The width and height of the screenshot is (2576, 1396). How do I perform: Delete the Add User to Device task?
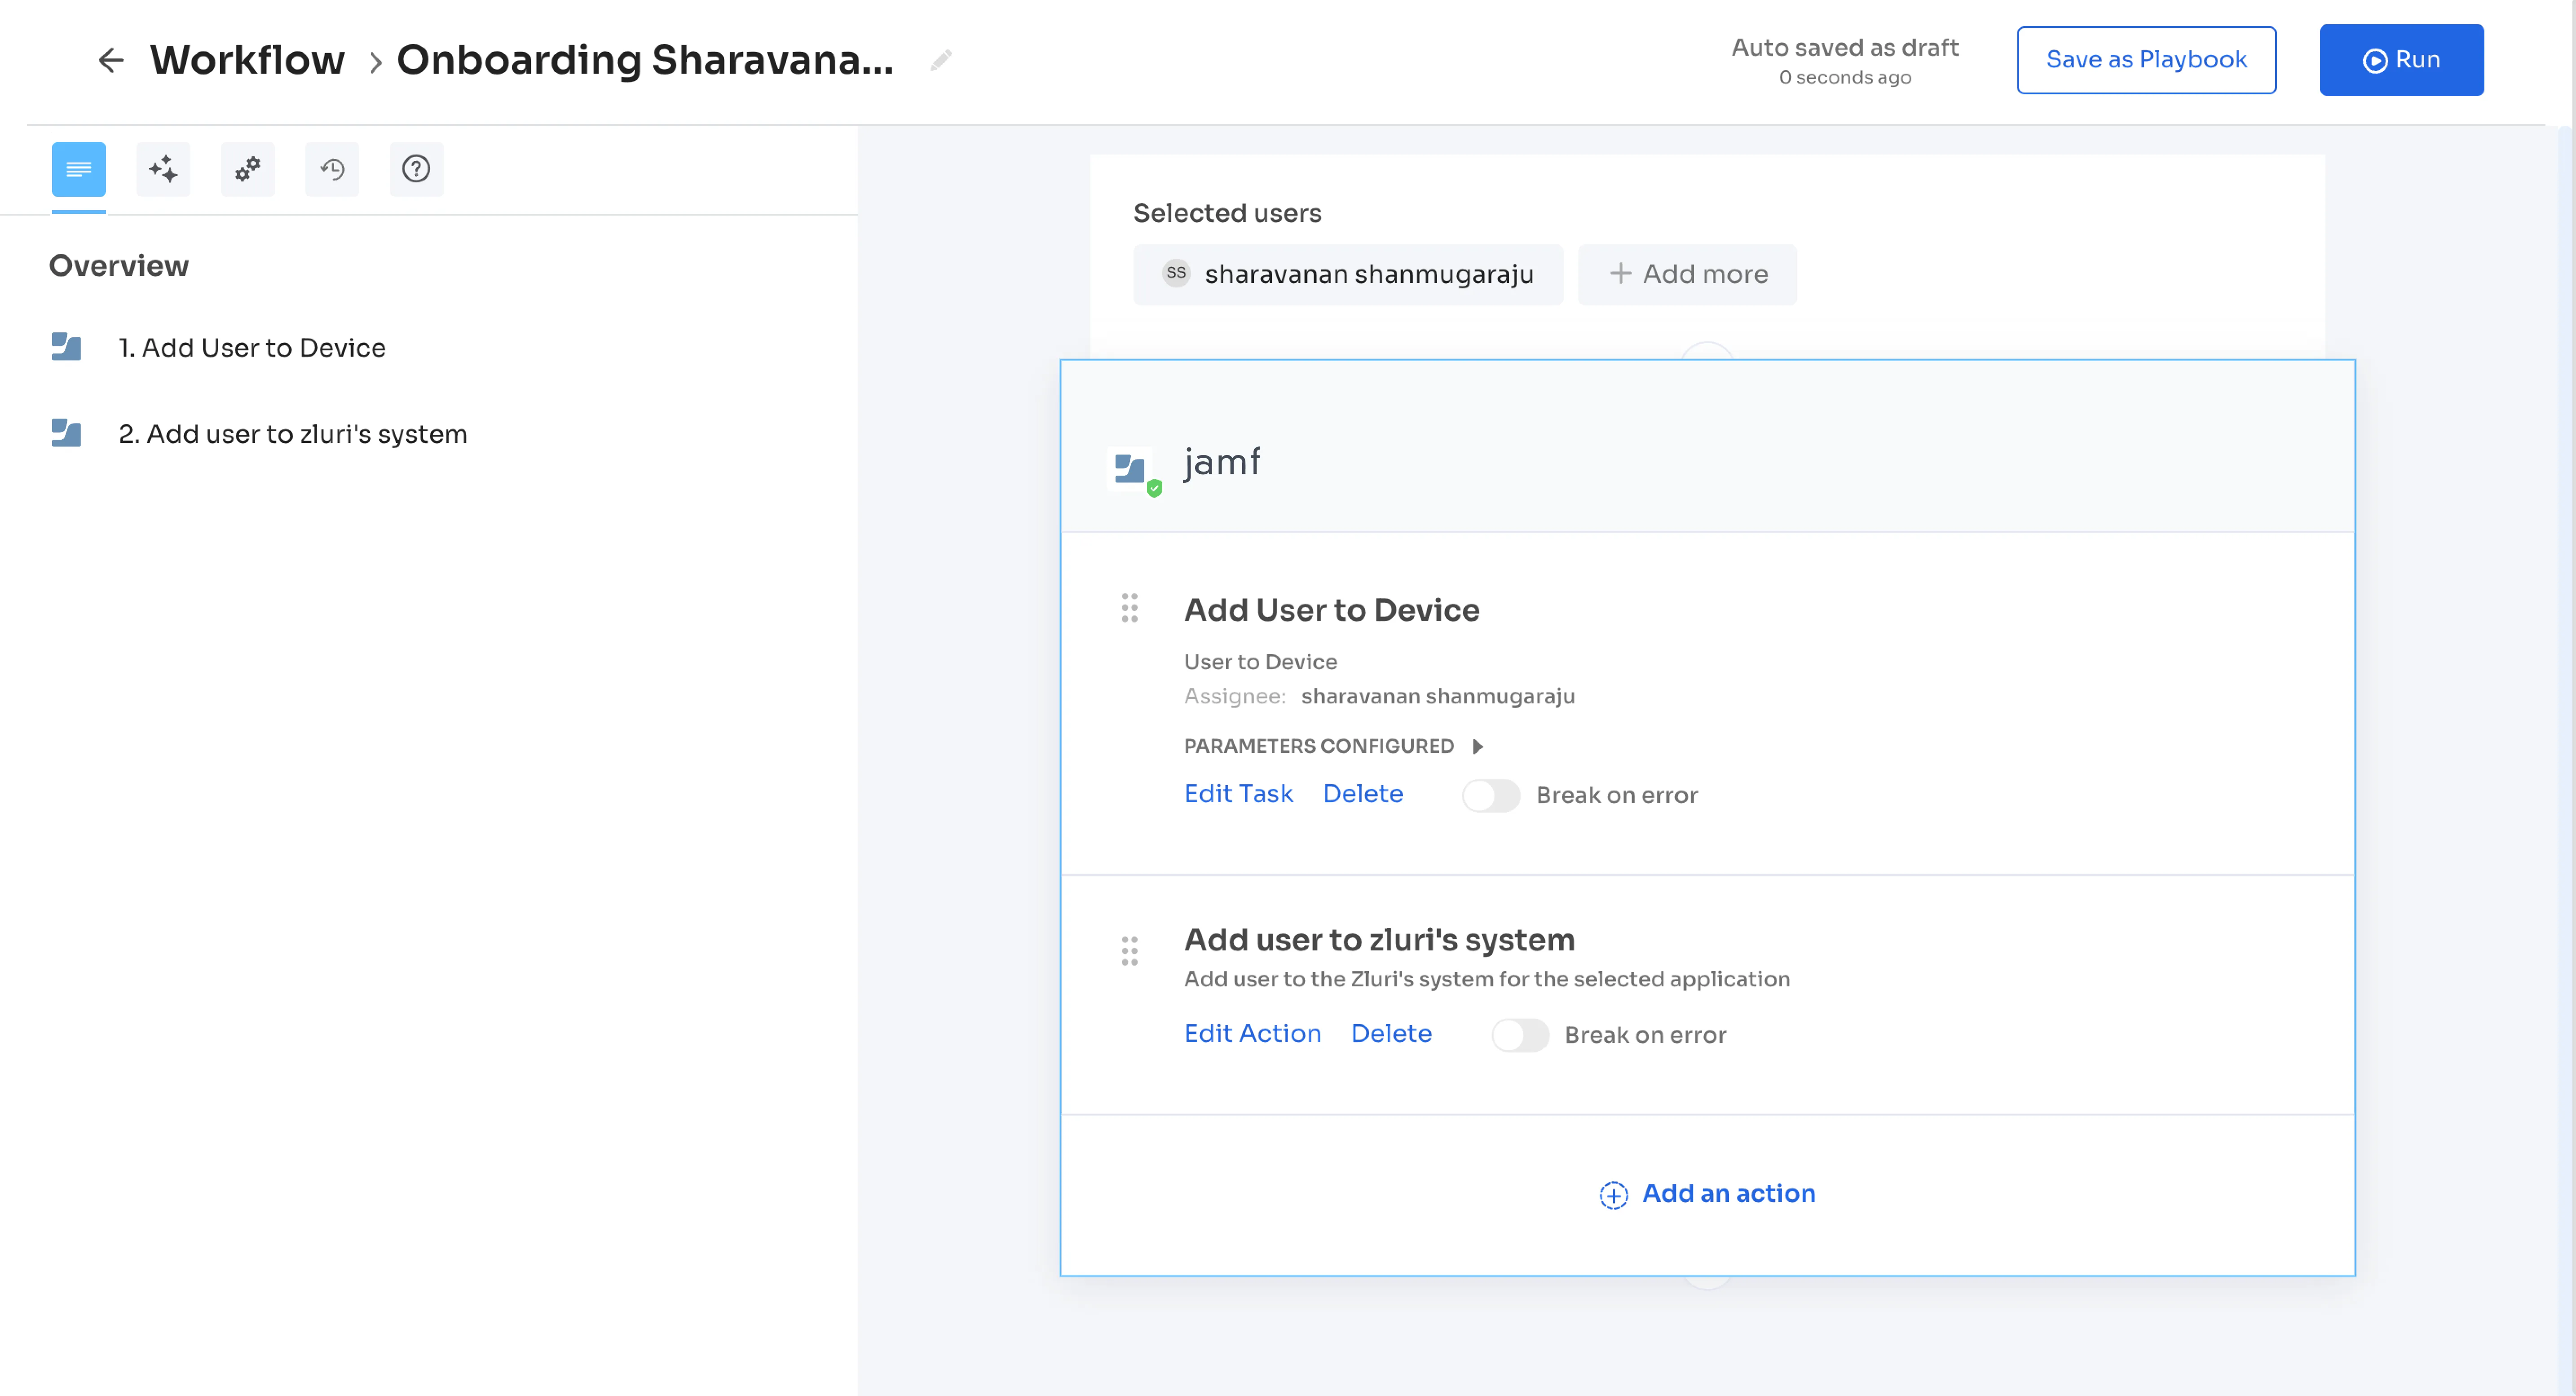[1363, 794]
